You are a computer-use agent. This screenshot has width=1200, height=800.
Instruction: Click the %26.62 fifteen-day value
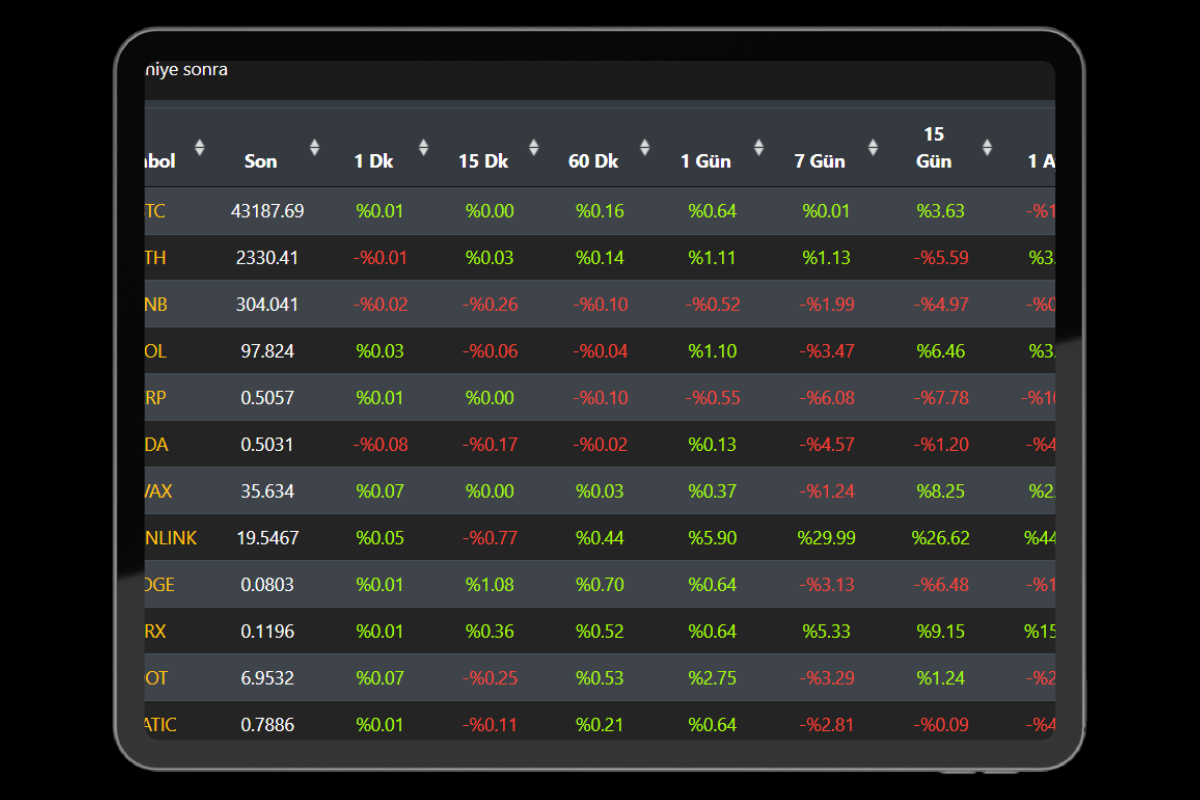[x=940, y=538]
